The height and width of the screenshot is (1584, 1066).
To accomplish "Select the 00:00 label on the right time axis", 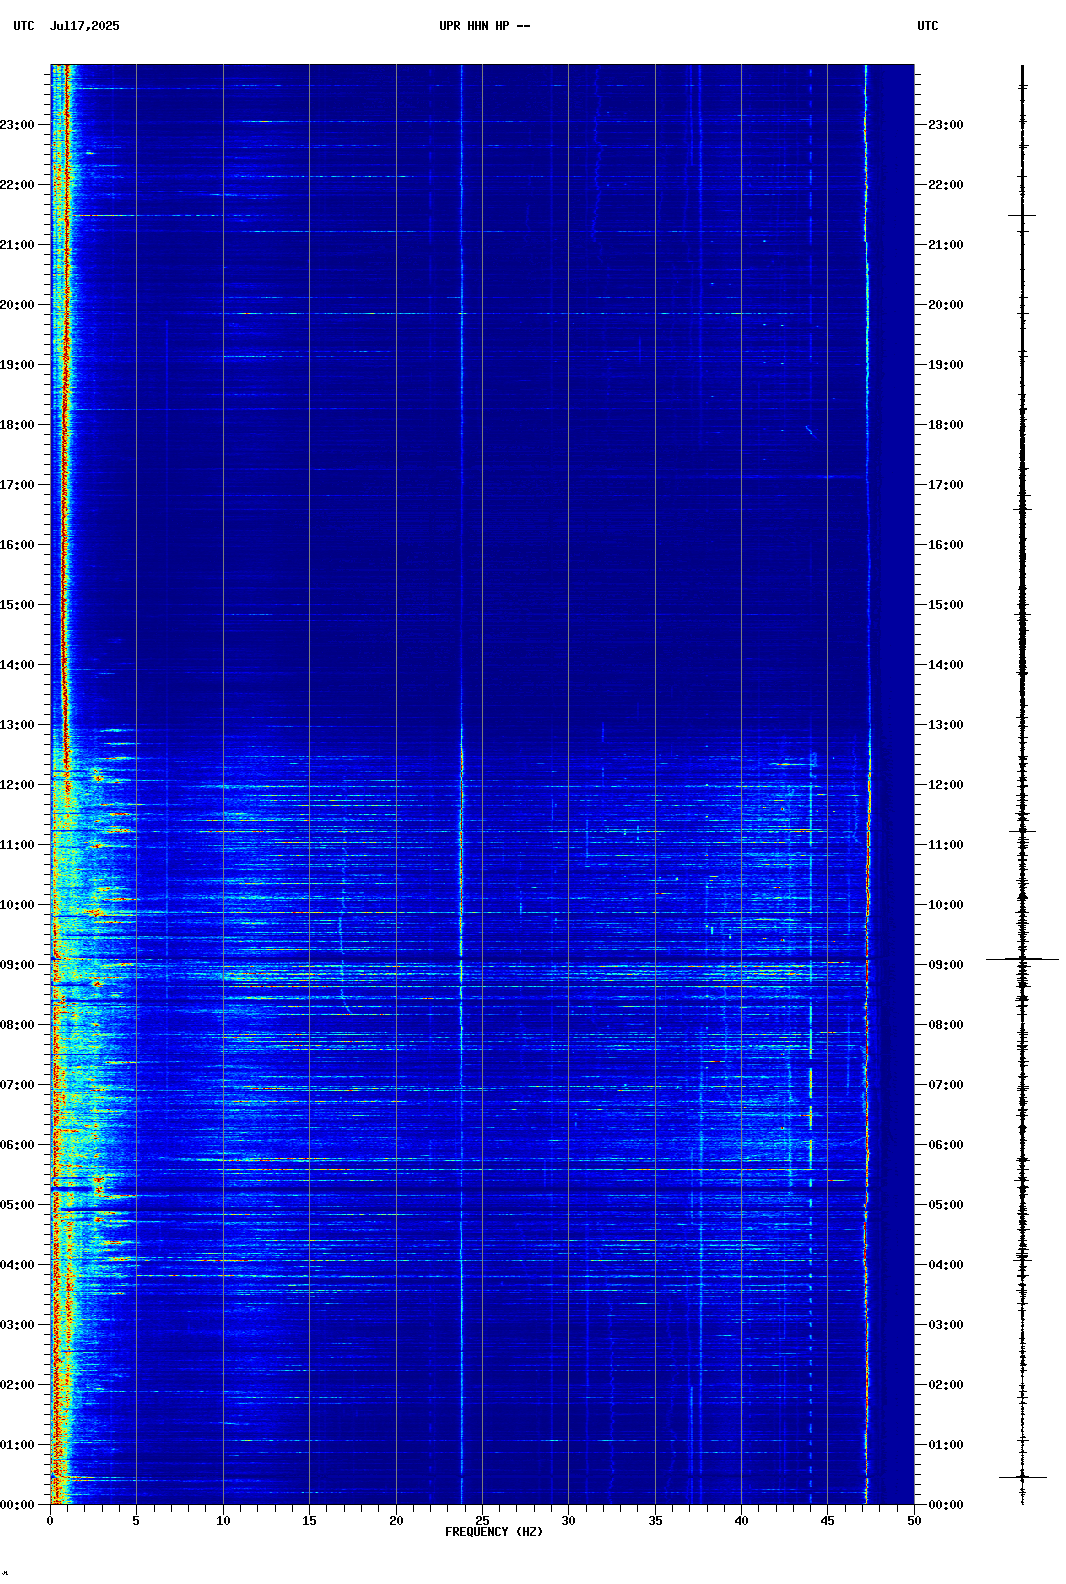I will tap(946, 1505).
